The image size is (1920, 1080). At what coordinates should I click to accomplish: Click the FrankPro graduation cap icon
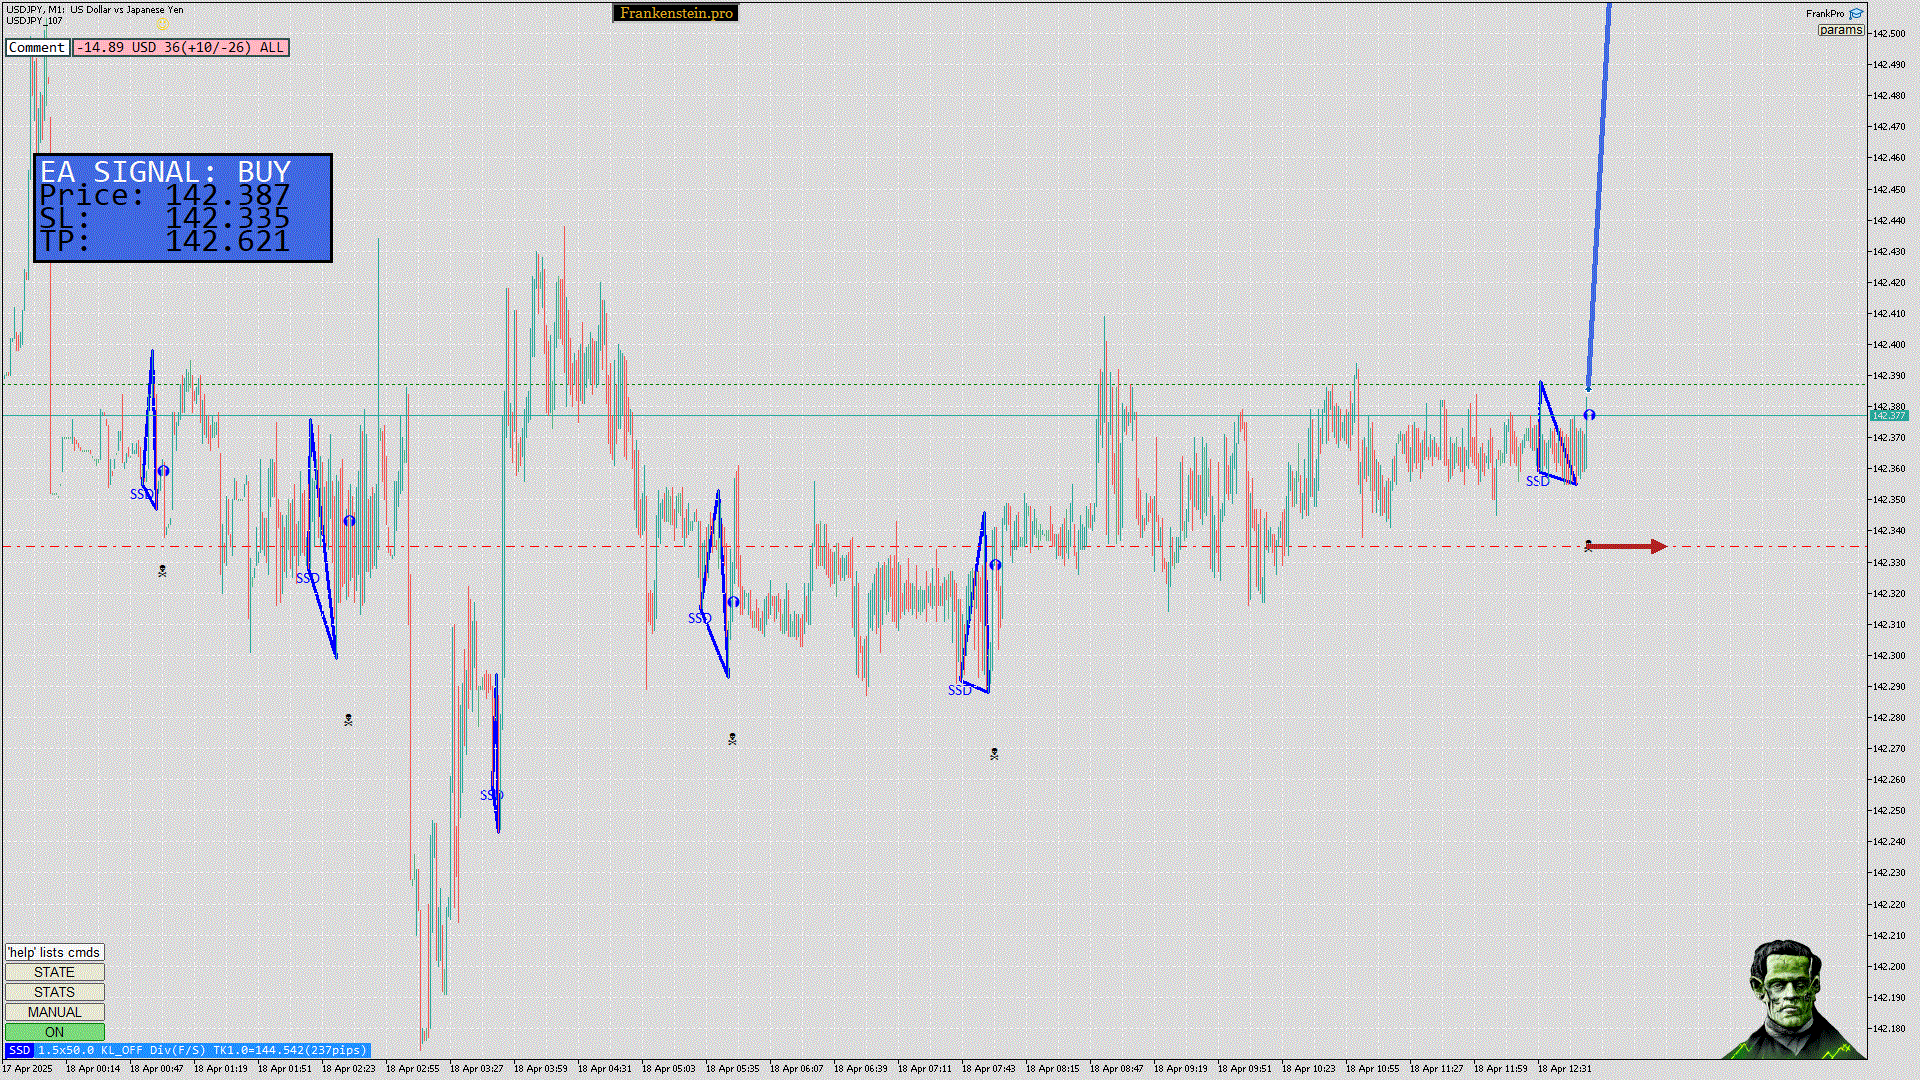[x=1856, y=13]
